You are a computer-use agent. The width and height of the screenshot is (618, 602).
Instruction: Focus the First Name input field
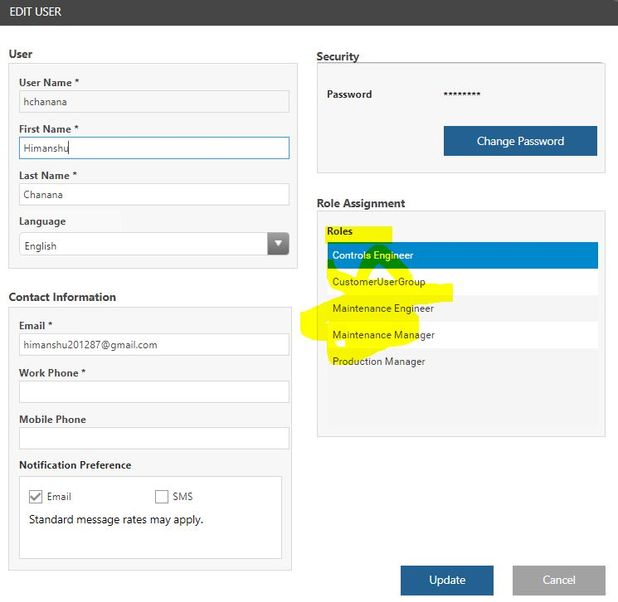tap(154, 148)
